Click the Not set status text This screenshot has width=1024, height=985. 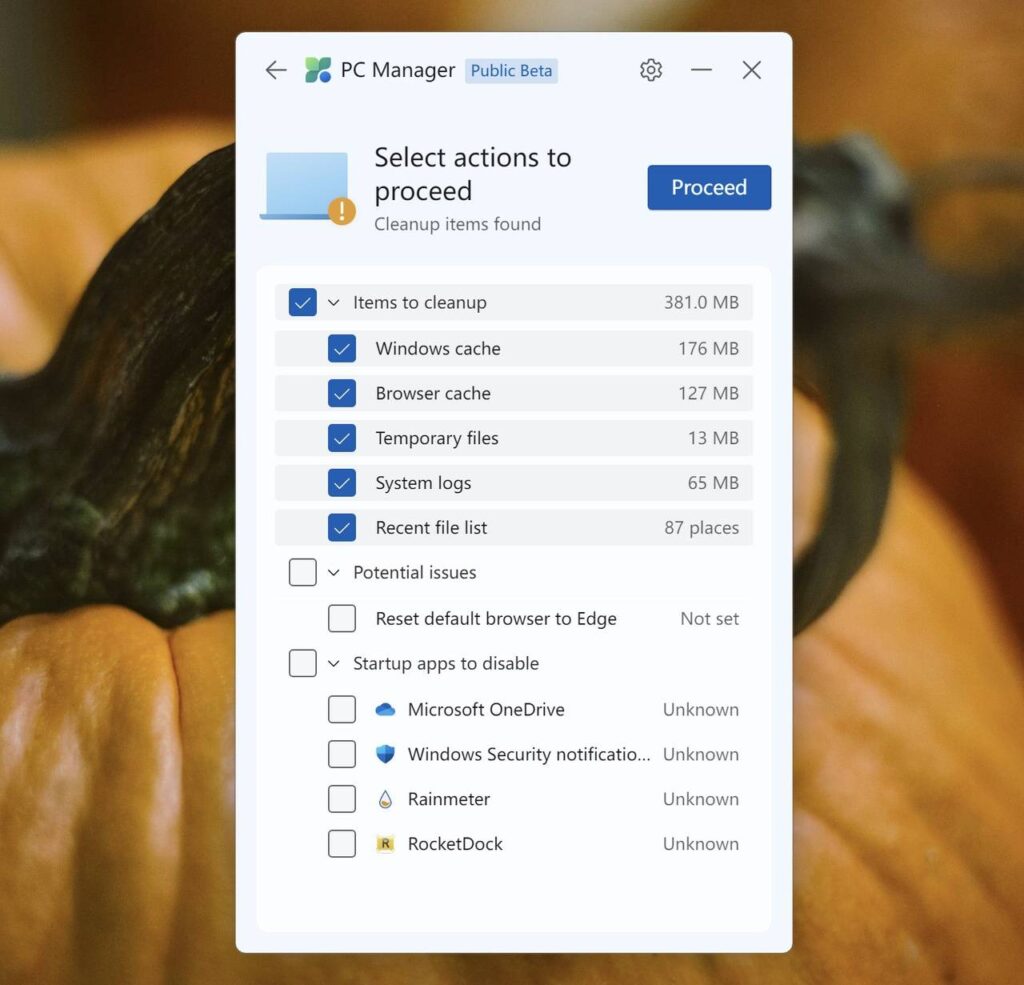[x=709, y=619]
